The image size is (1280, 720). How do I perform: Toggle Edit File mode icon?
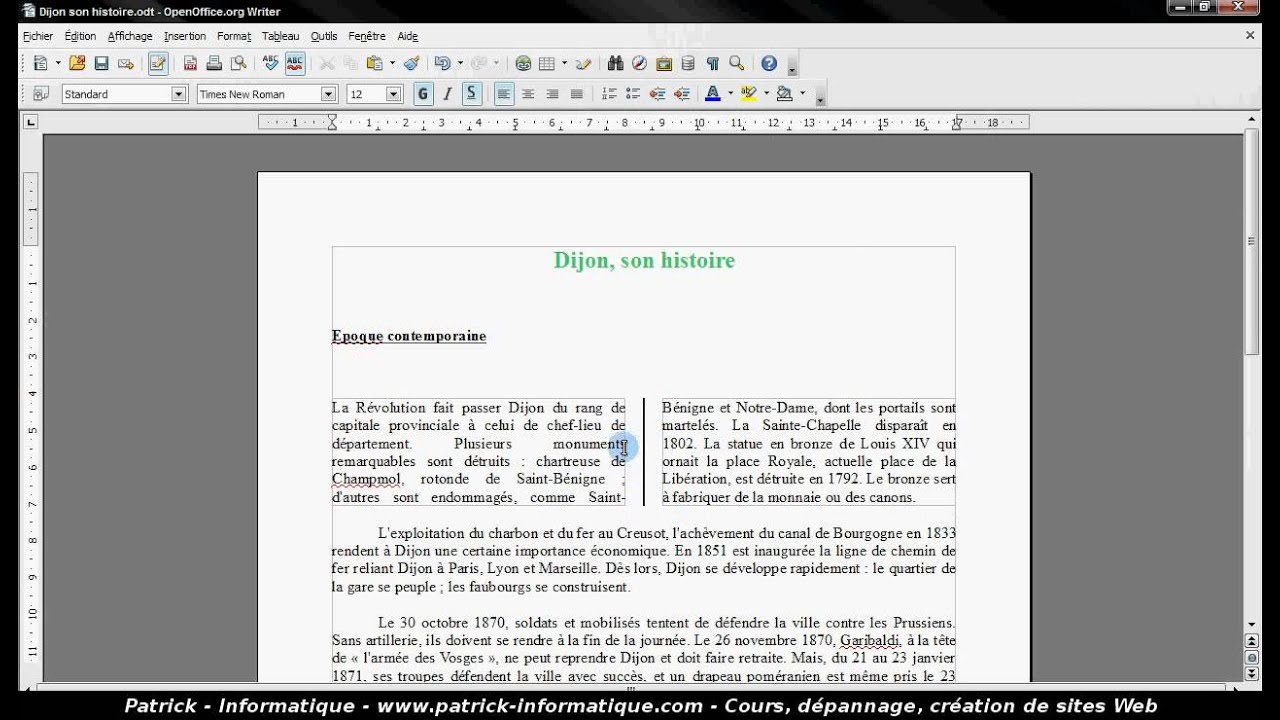point(158,63)
